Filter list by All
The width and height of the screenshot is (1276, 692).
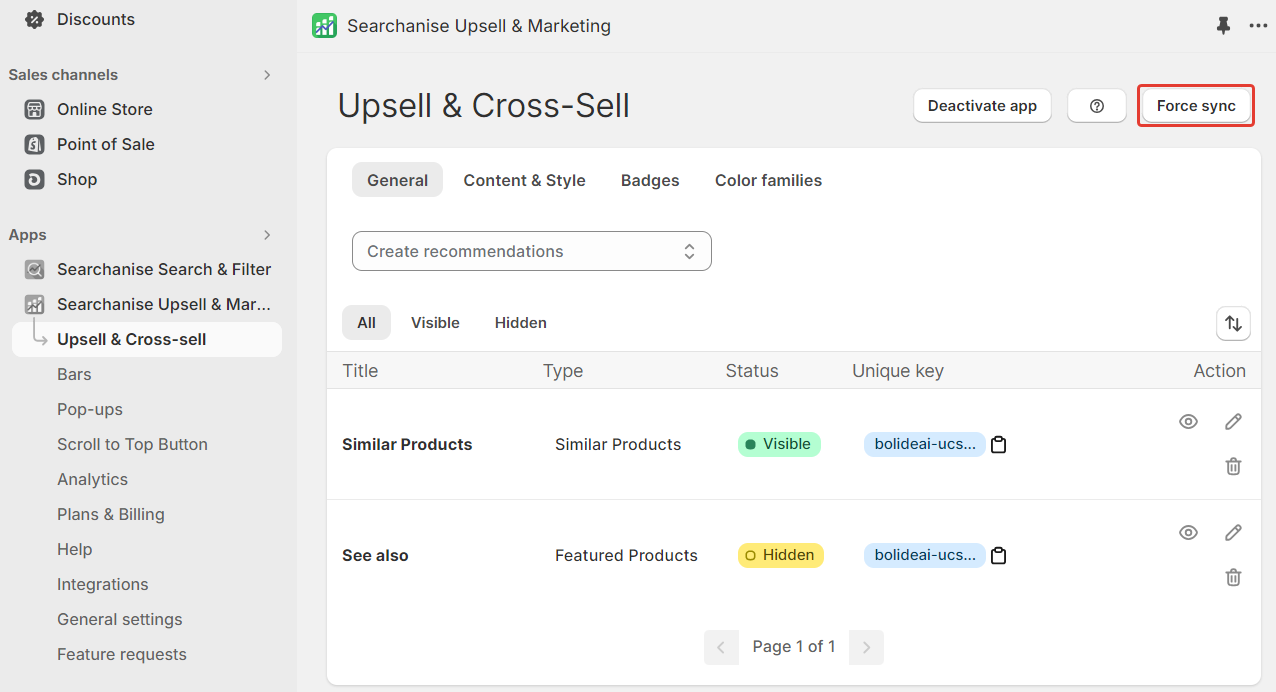point(366,323)
